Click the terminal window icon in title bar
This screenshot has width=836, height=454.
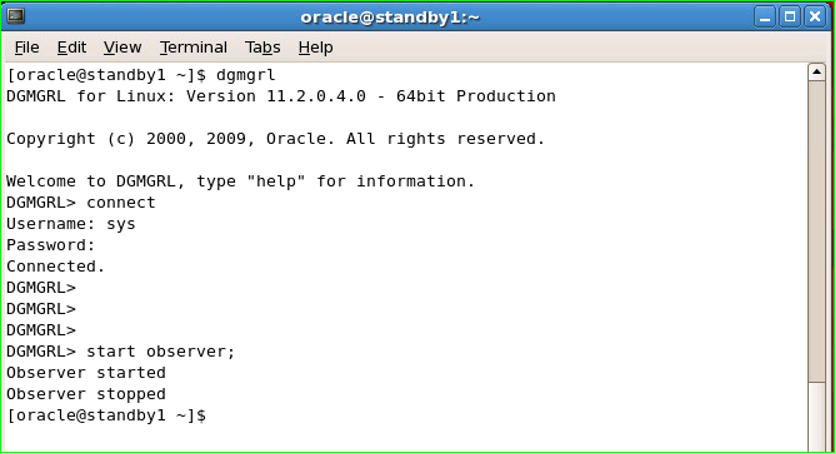click(x=16, y=17)
